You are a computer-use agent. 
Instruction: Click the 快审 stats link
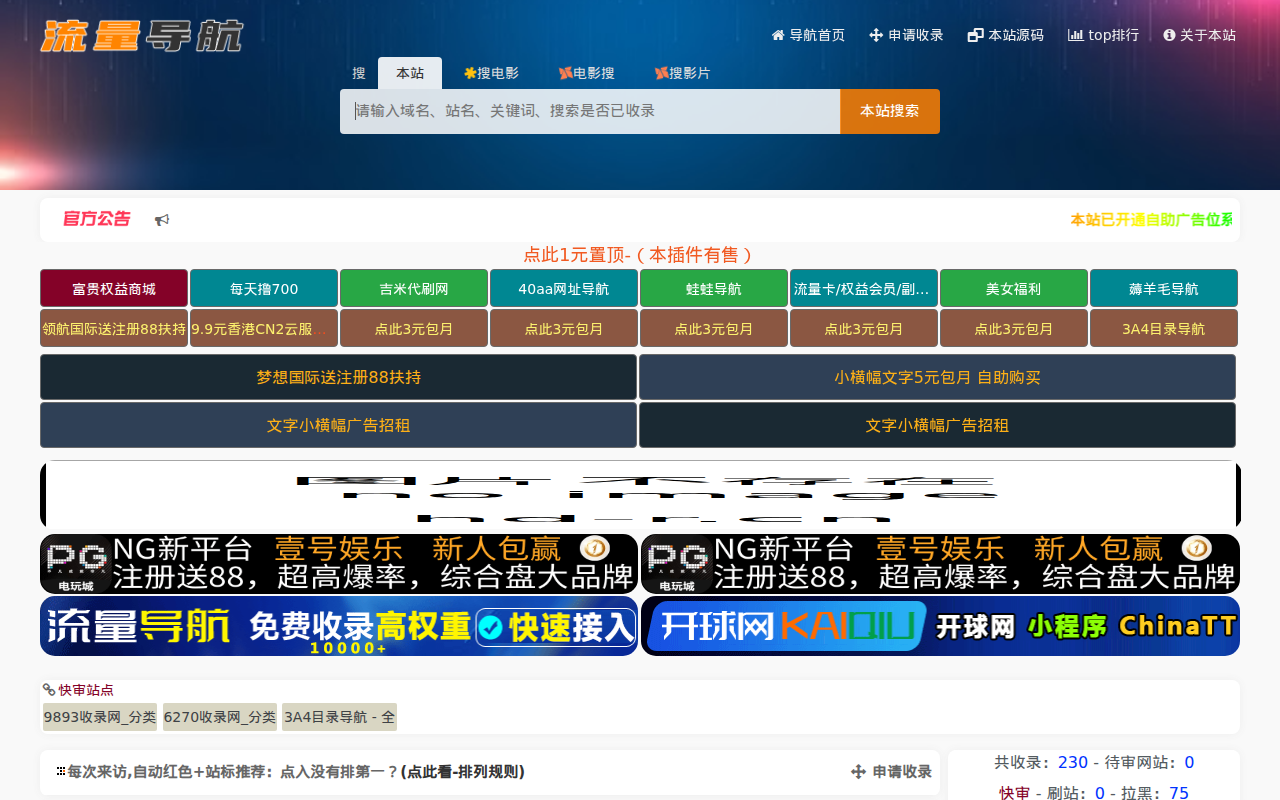1015,793
